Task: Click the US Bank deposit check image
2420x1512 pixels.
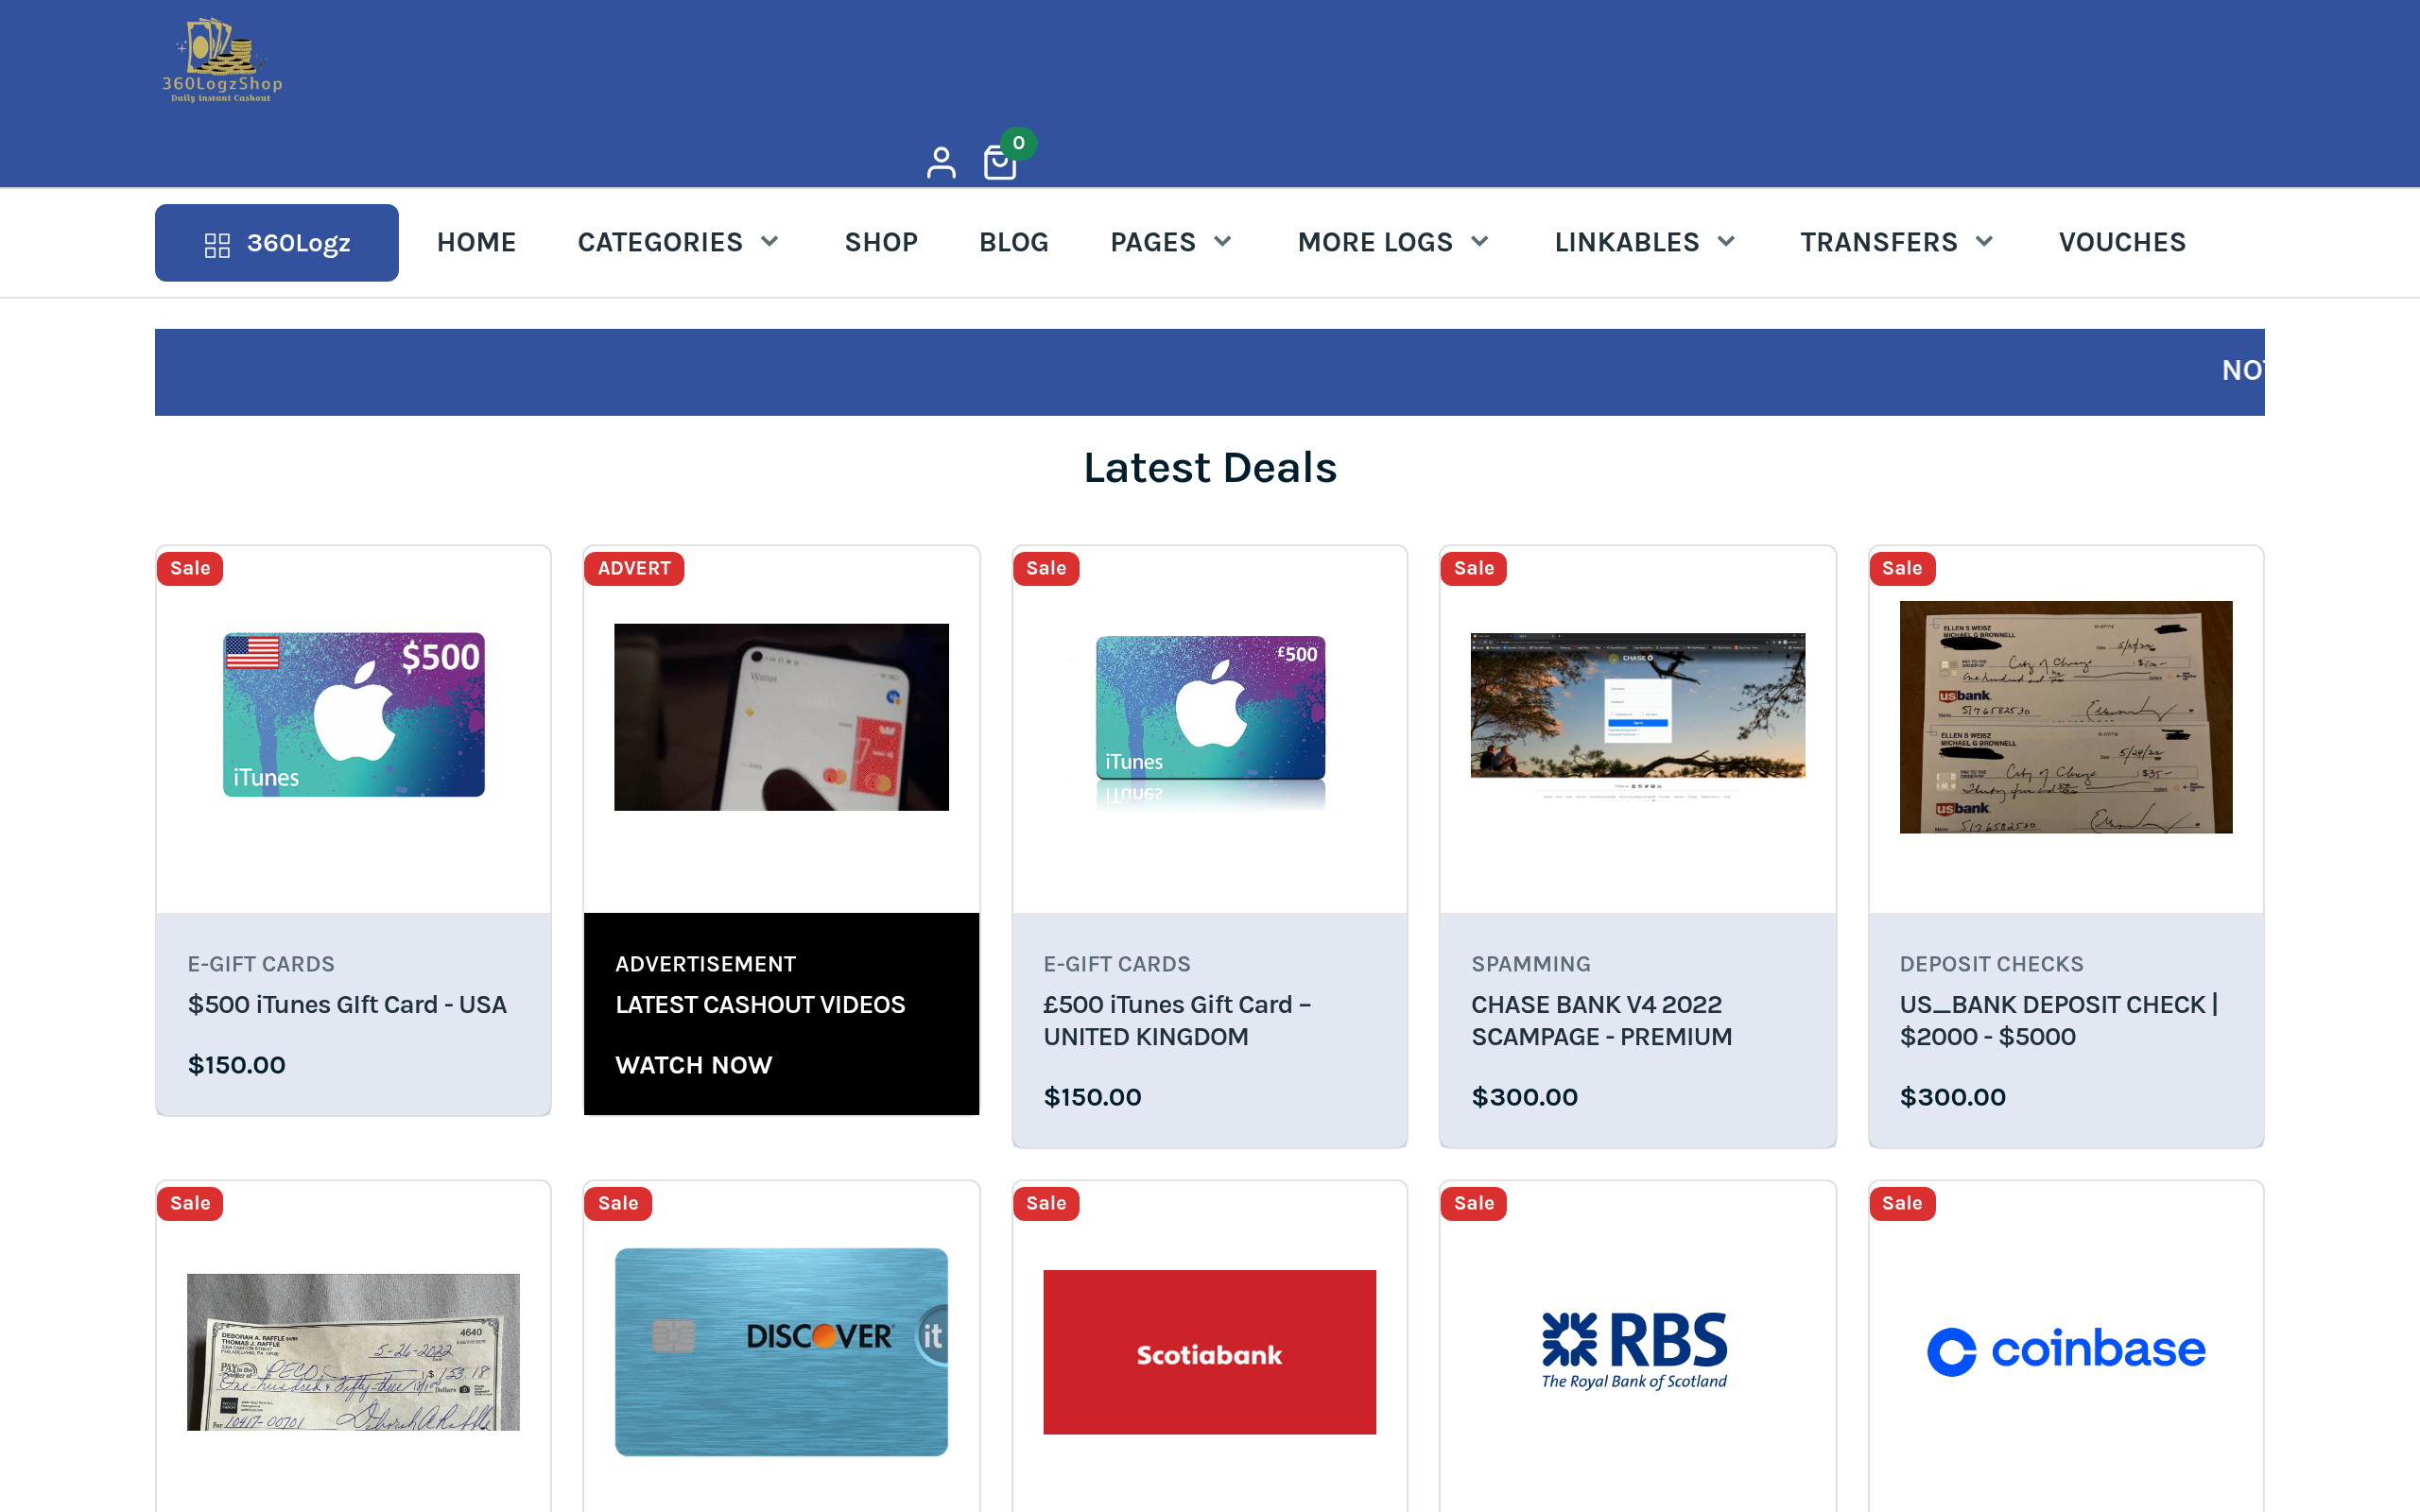Action: click(x=2065, y=716)
